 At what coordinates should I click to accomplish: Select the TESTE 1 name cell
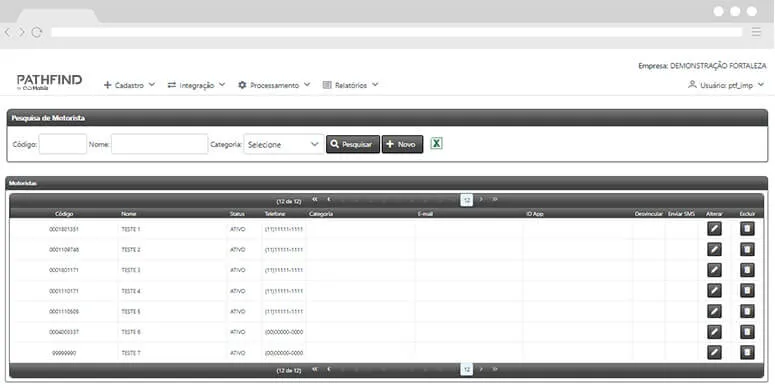pos(131,229)
